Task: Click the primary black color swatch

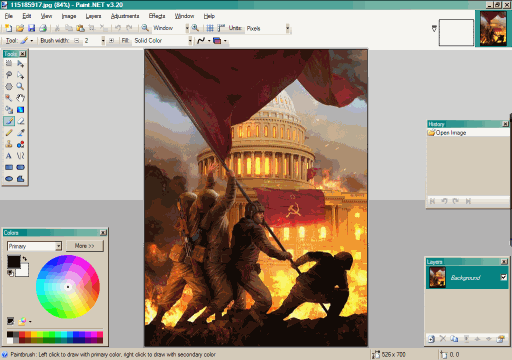Action: (13, 261)
